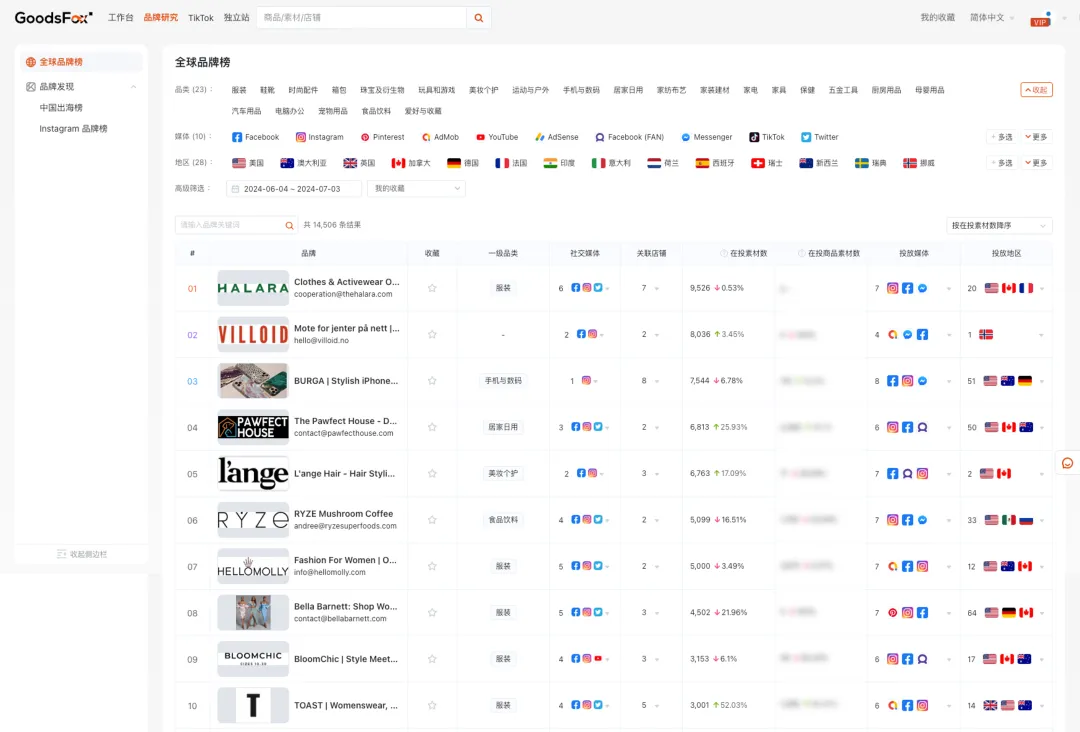Enable 多选 for the media filter
Viewport: 1080px width, 732px height.
pyautogui.click(x=1001, y=137)
